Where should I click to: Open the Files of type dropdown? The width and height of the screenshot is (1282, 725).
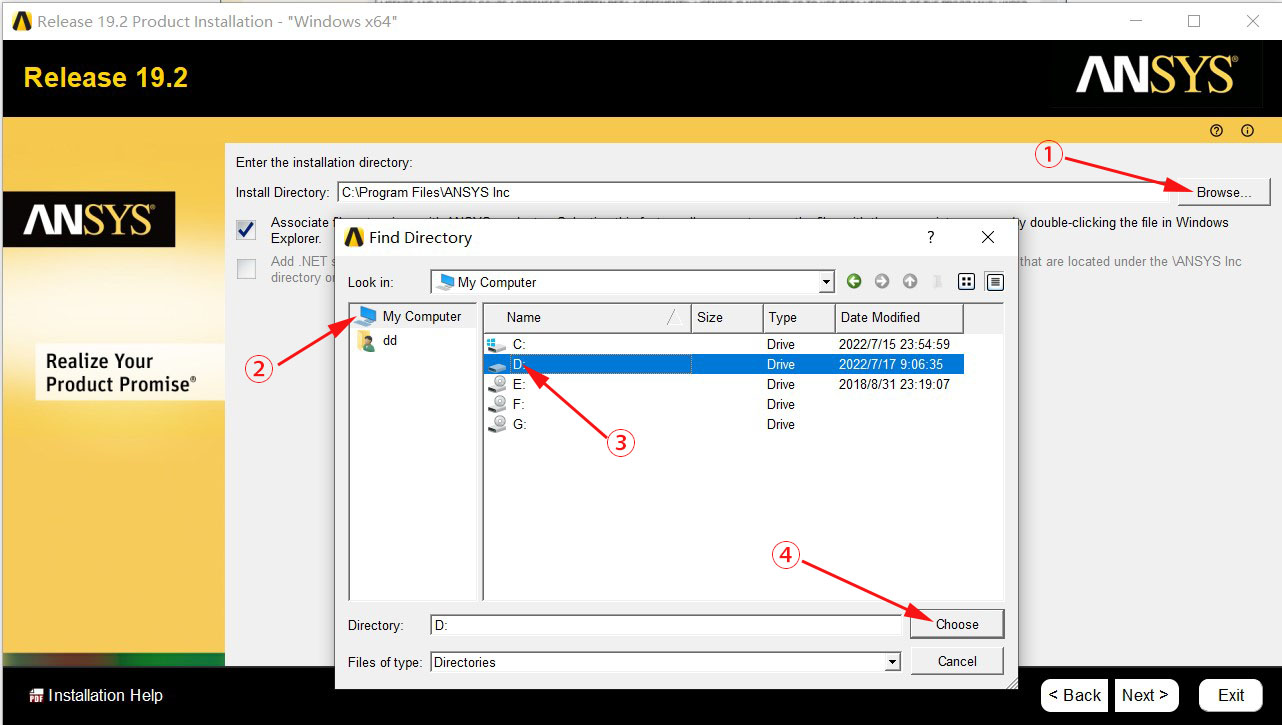892,662
